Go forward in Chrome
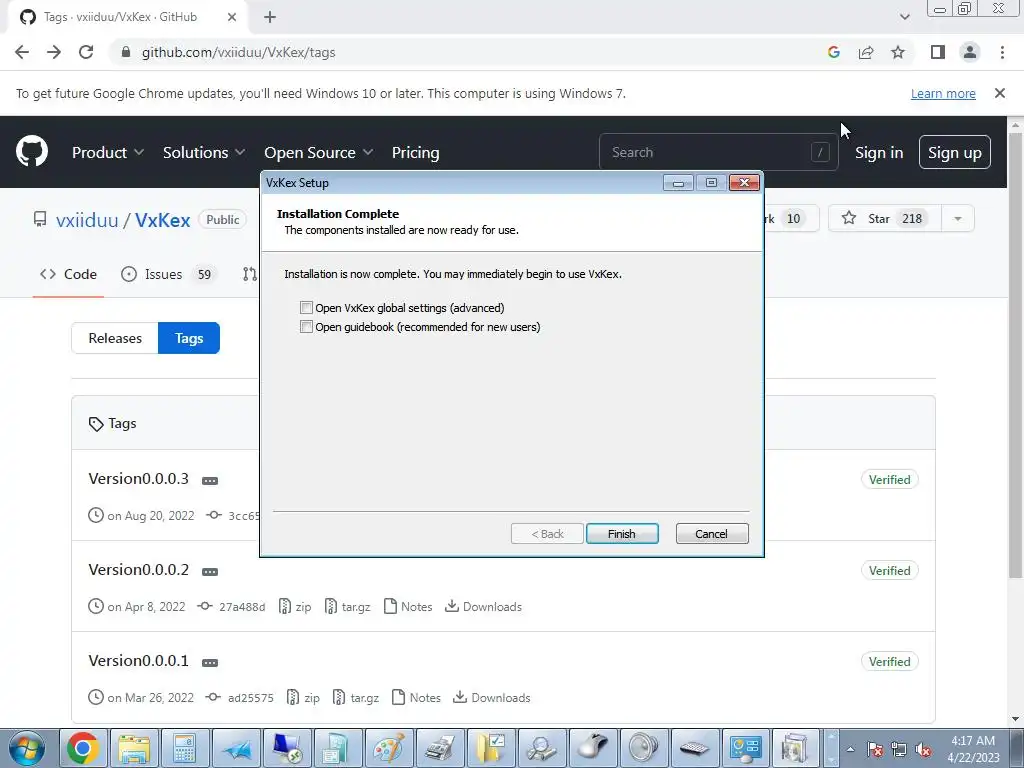 (54, 52)
